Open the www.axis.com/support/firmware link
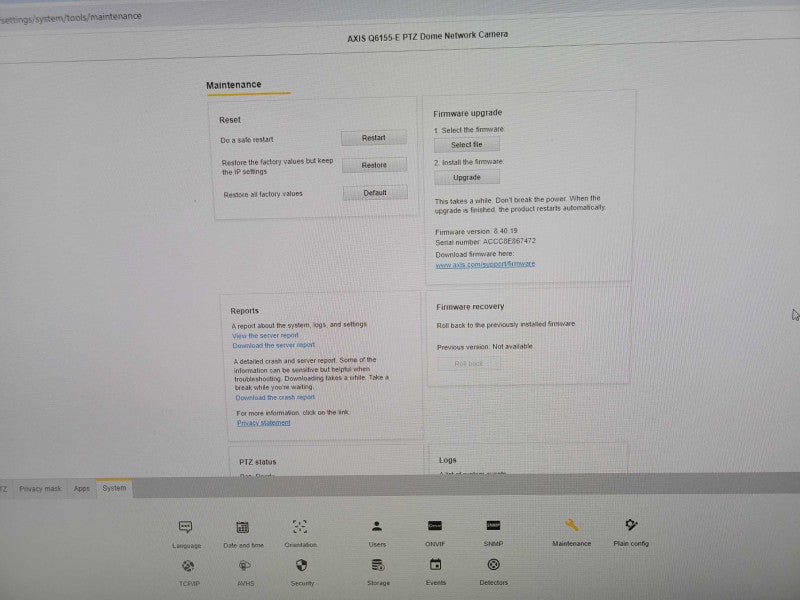800x600 pixels. pyautogui.click(x=485, y=264)
